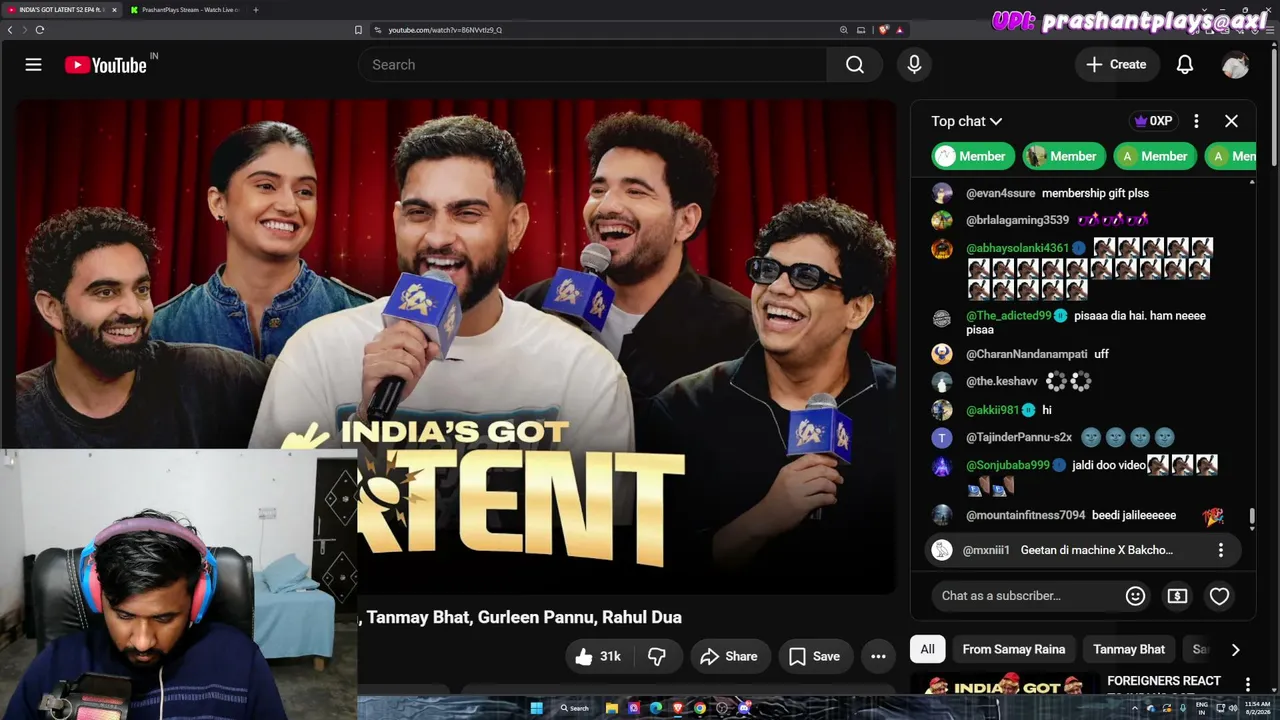Open the taskbar clock showing 11:54 AM
The image size is (1280, 720).
point(1257,708)
